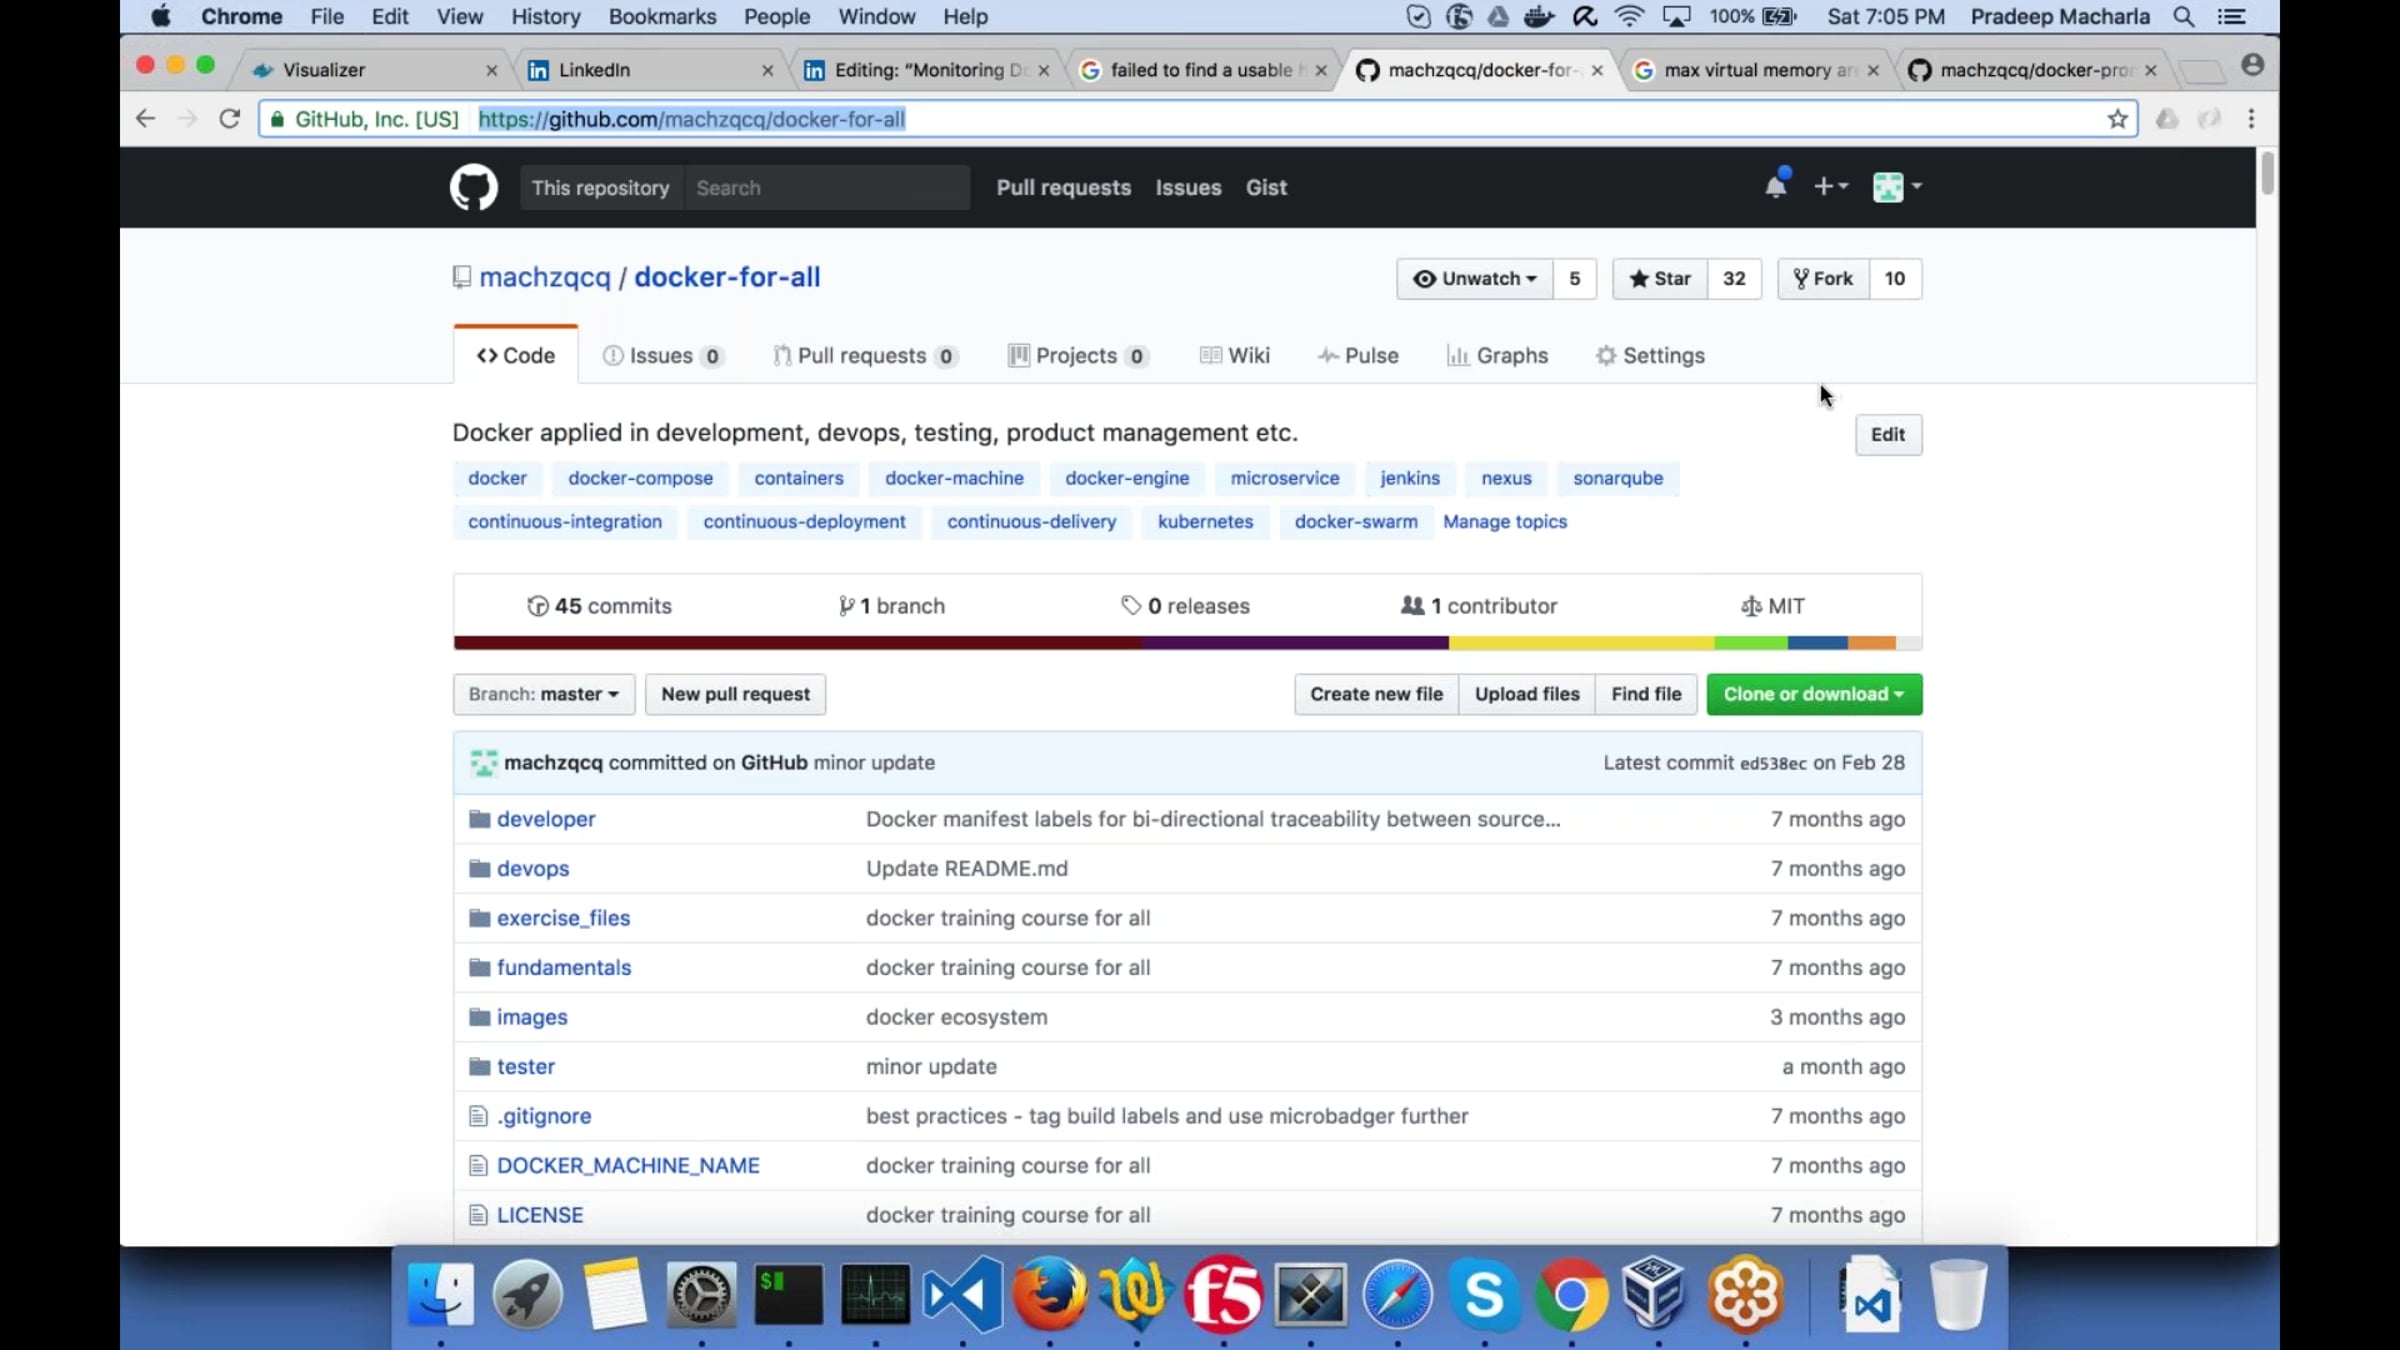Open Notes app in the dock
The width and height of the screenshot is (2400, 1350).
[x=615, y=1294]
